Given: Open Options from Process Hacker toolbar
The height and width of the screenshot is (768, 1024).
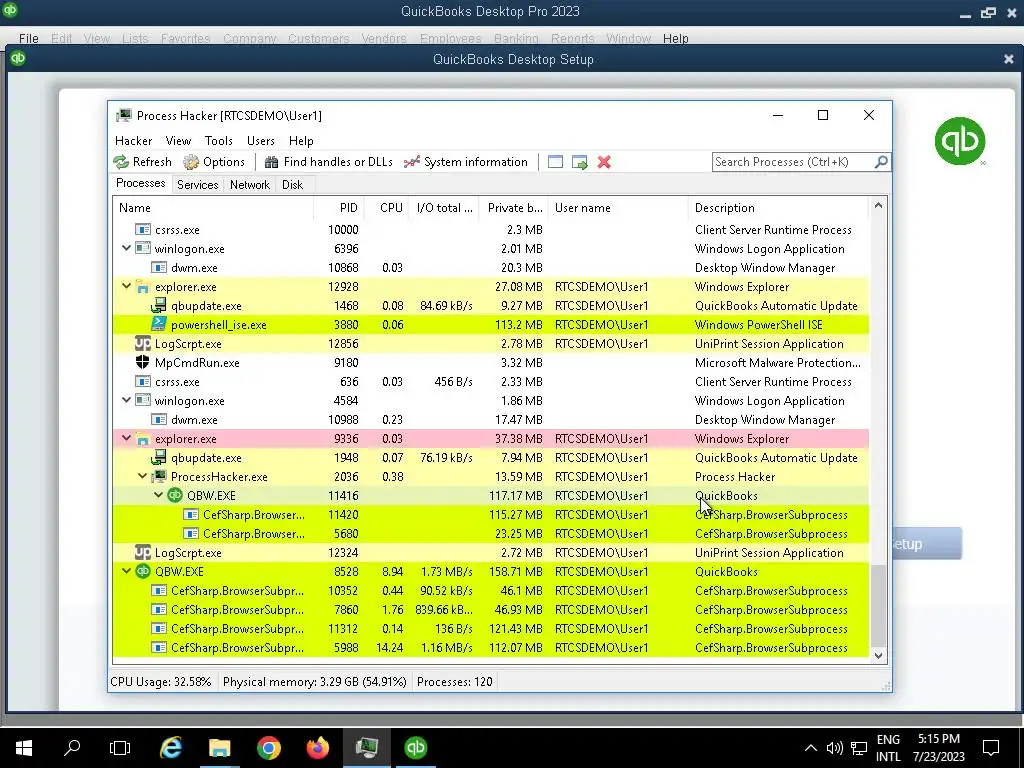Looking at the screenshot, I should pyautogui.click(x=214, y=162).
